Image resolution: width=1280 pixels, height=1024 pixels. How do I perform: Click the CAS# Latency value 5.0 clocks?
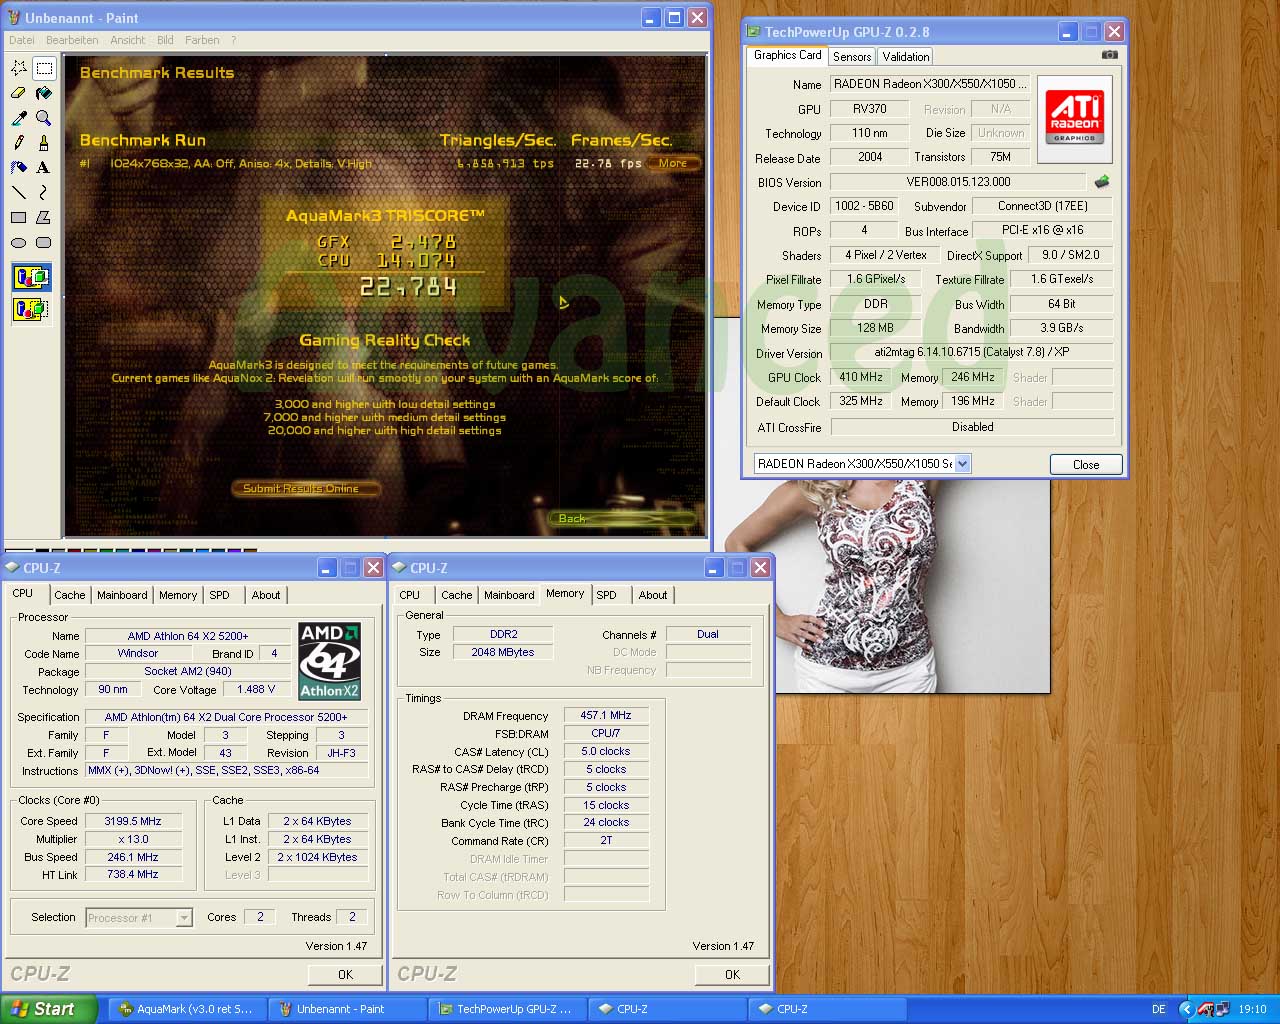(x=606, y=751)
